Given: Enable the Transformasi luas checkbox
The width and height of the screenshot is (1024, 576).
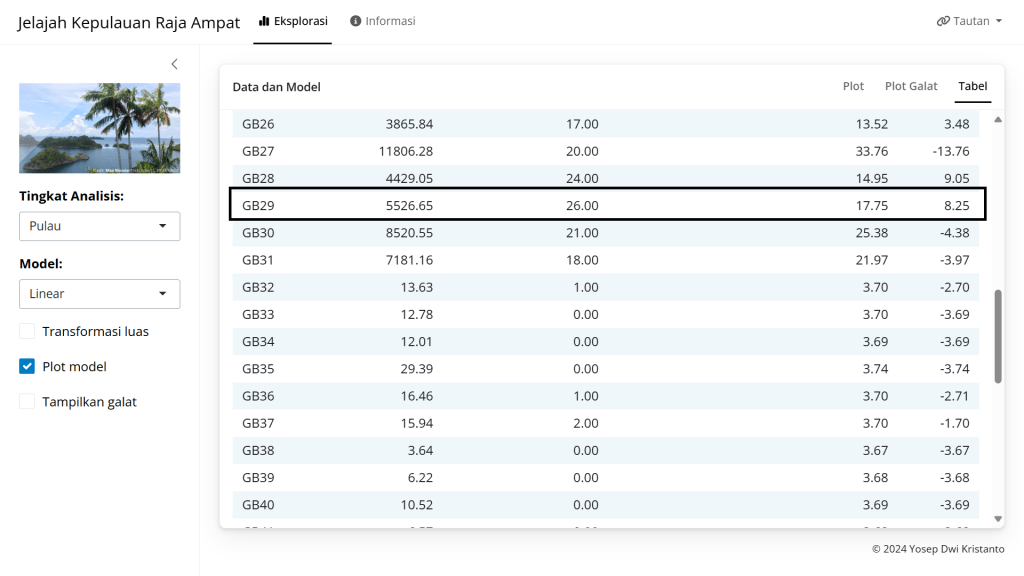Looking at the screenshot, I should click(28, 331).
